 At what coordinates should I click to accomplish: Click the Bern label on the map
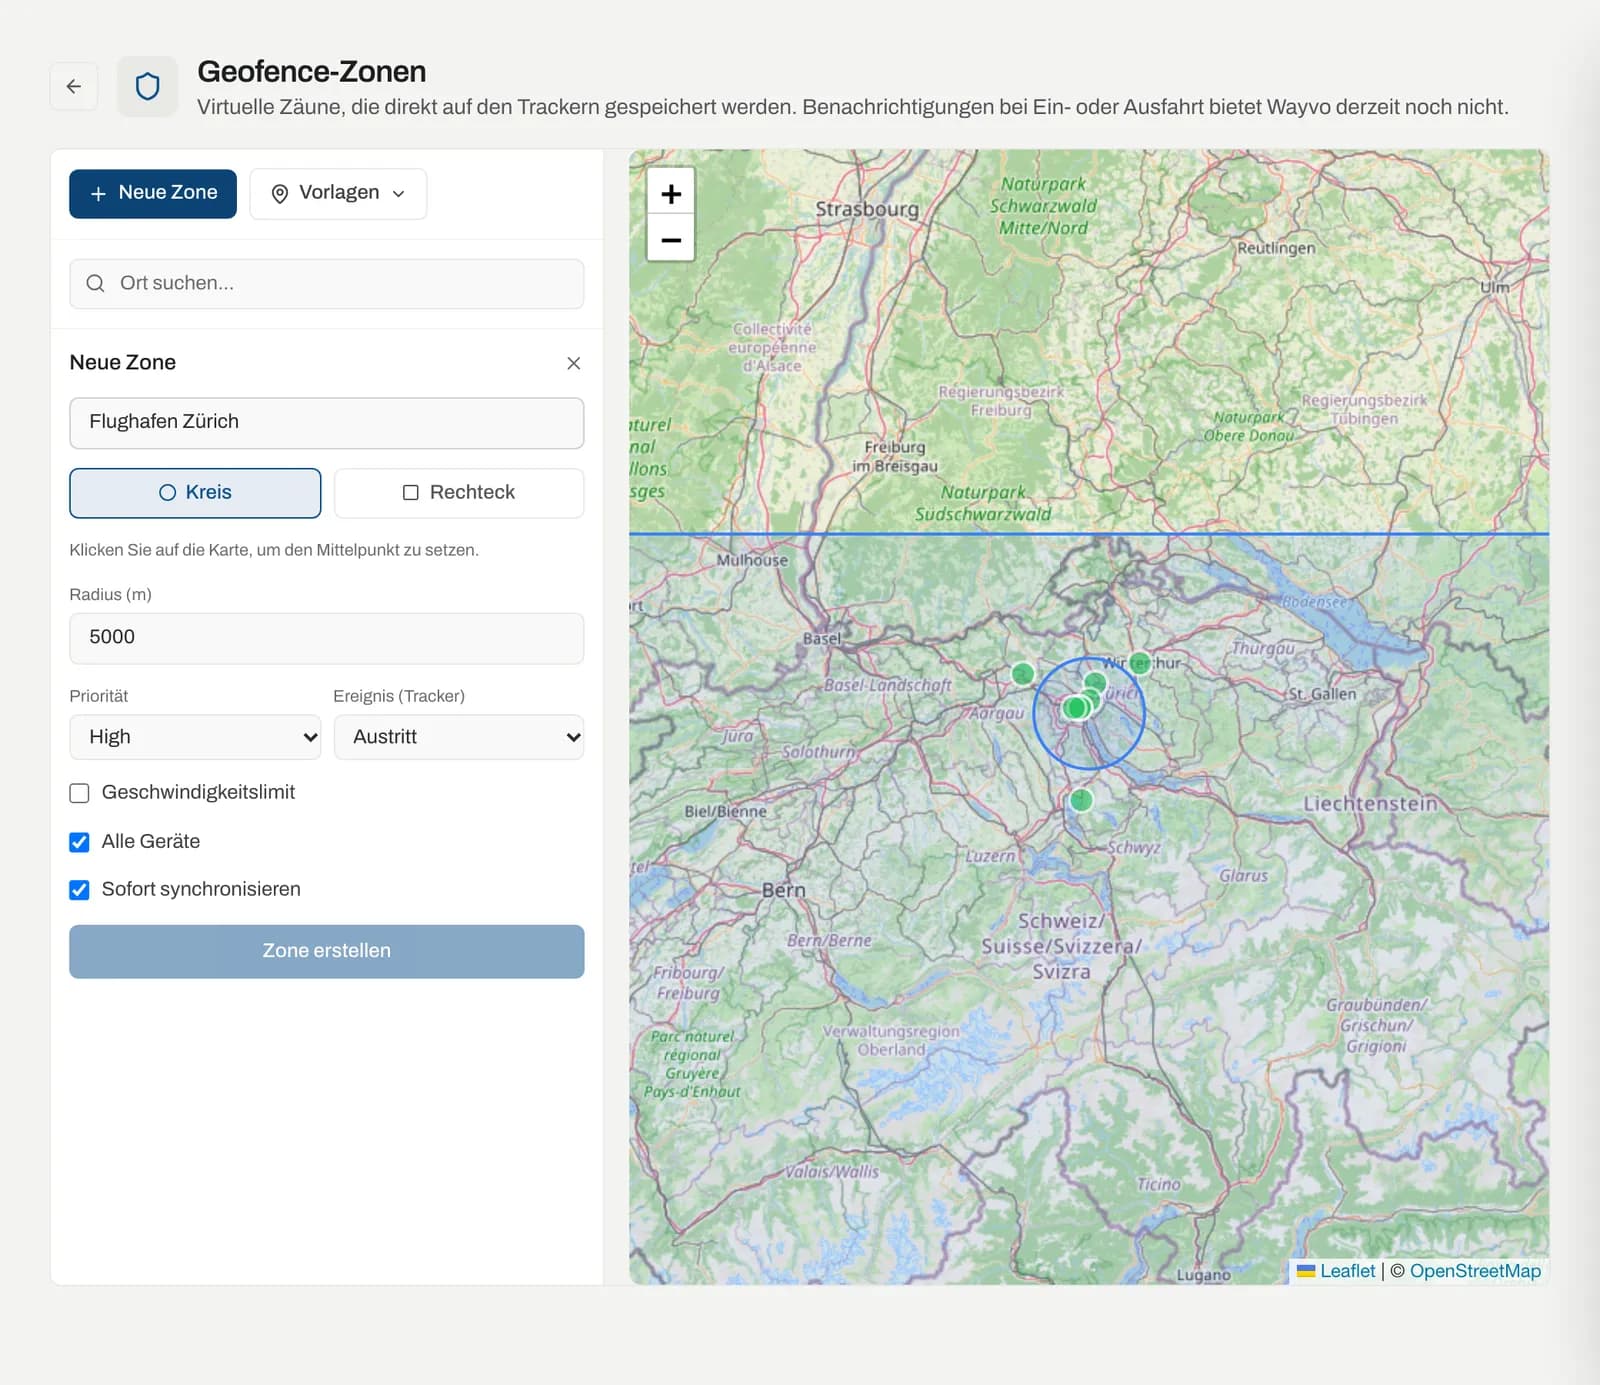pos(784,890)
